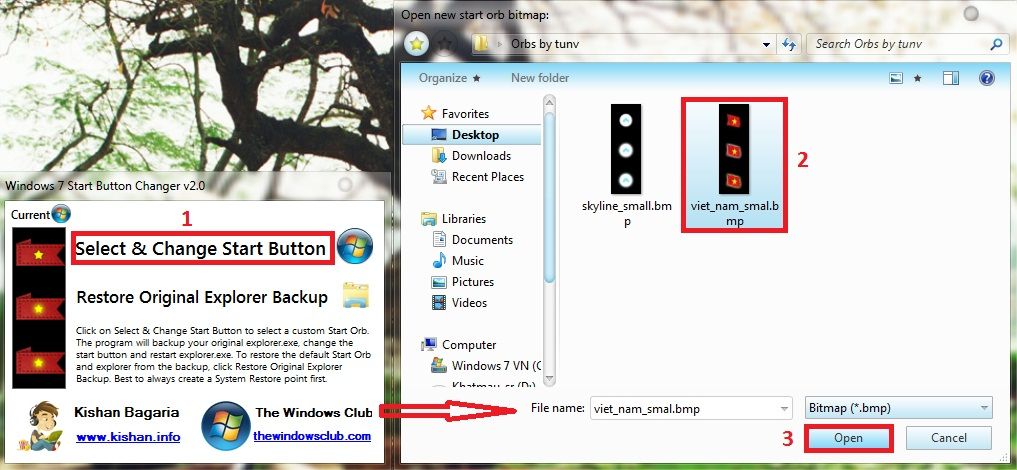Click the Refresh button next to address bar
Image resolution: width=1017 pixels, height=470 pixels.
tap(789, 44)
